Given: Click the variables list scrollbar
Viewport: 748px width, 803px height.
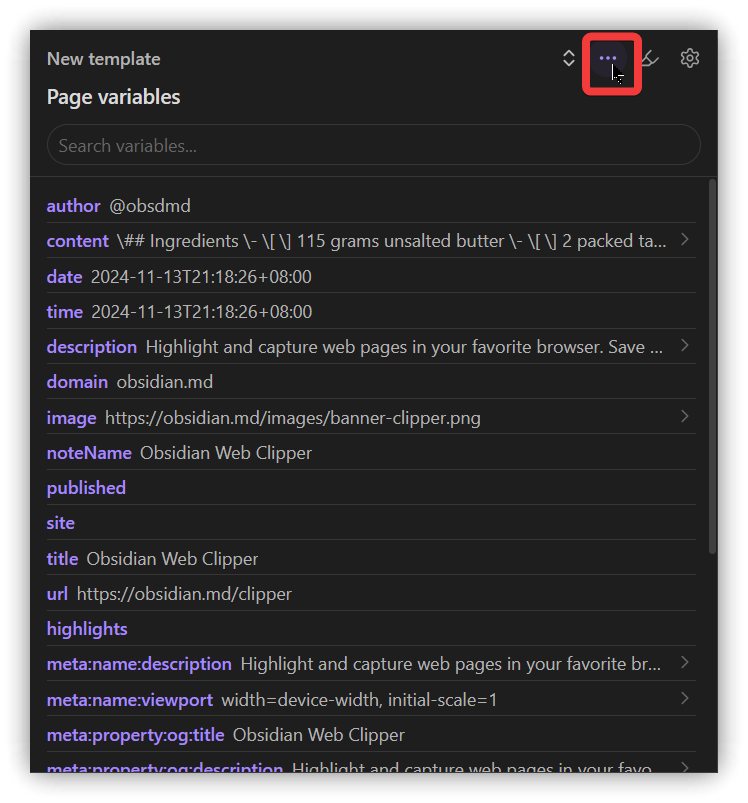Looking at the screenshot, I should (712, 366).
